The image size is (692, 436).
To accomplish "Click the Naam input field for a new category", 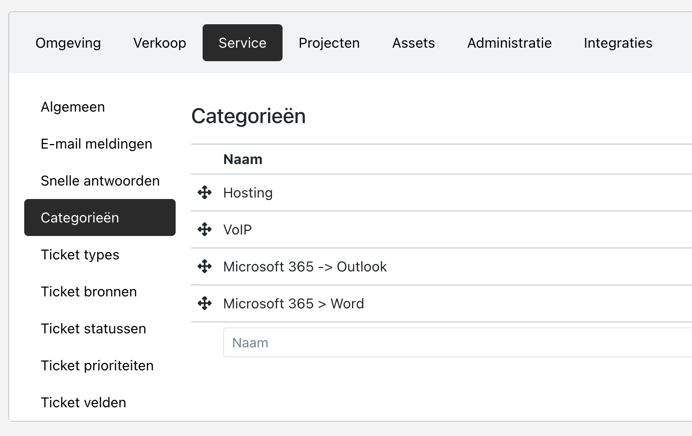I will point(457,342).
